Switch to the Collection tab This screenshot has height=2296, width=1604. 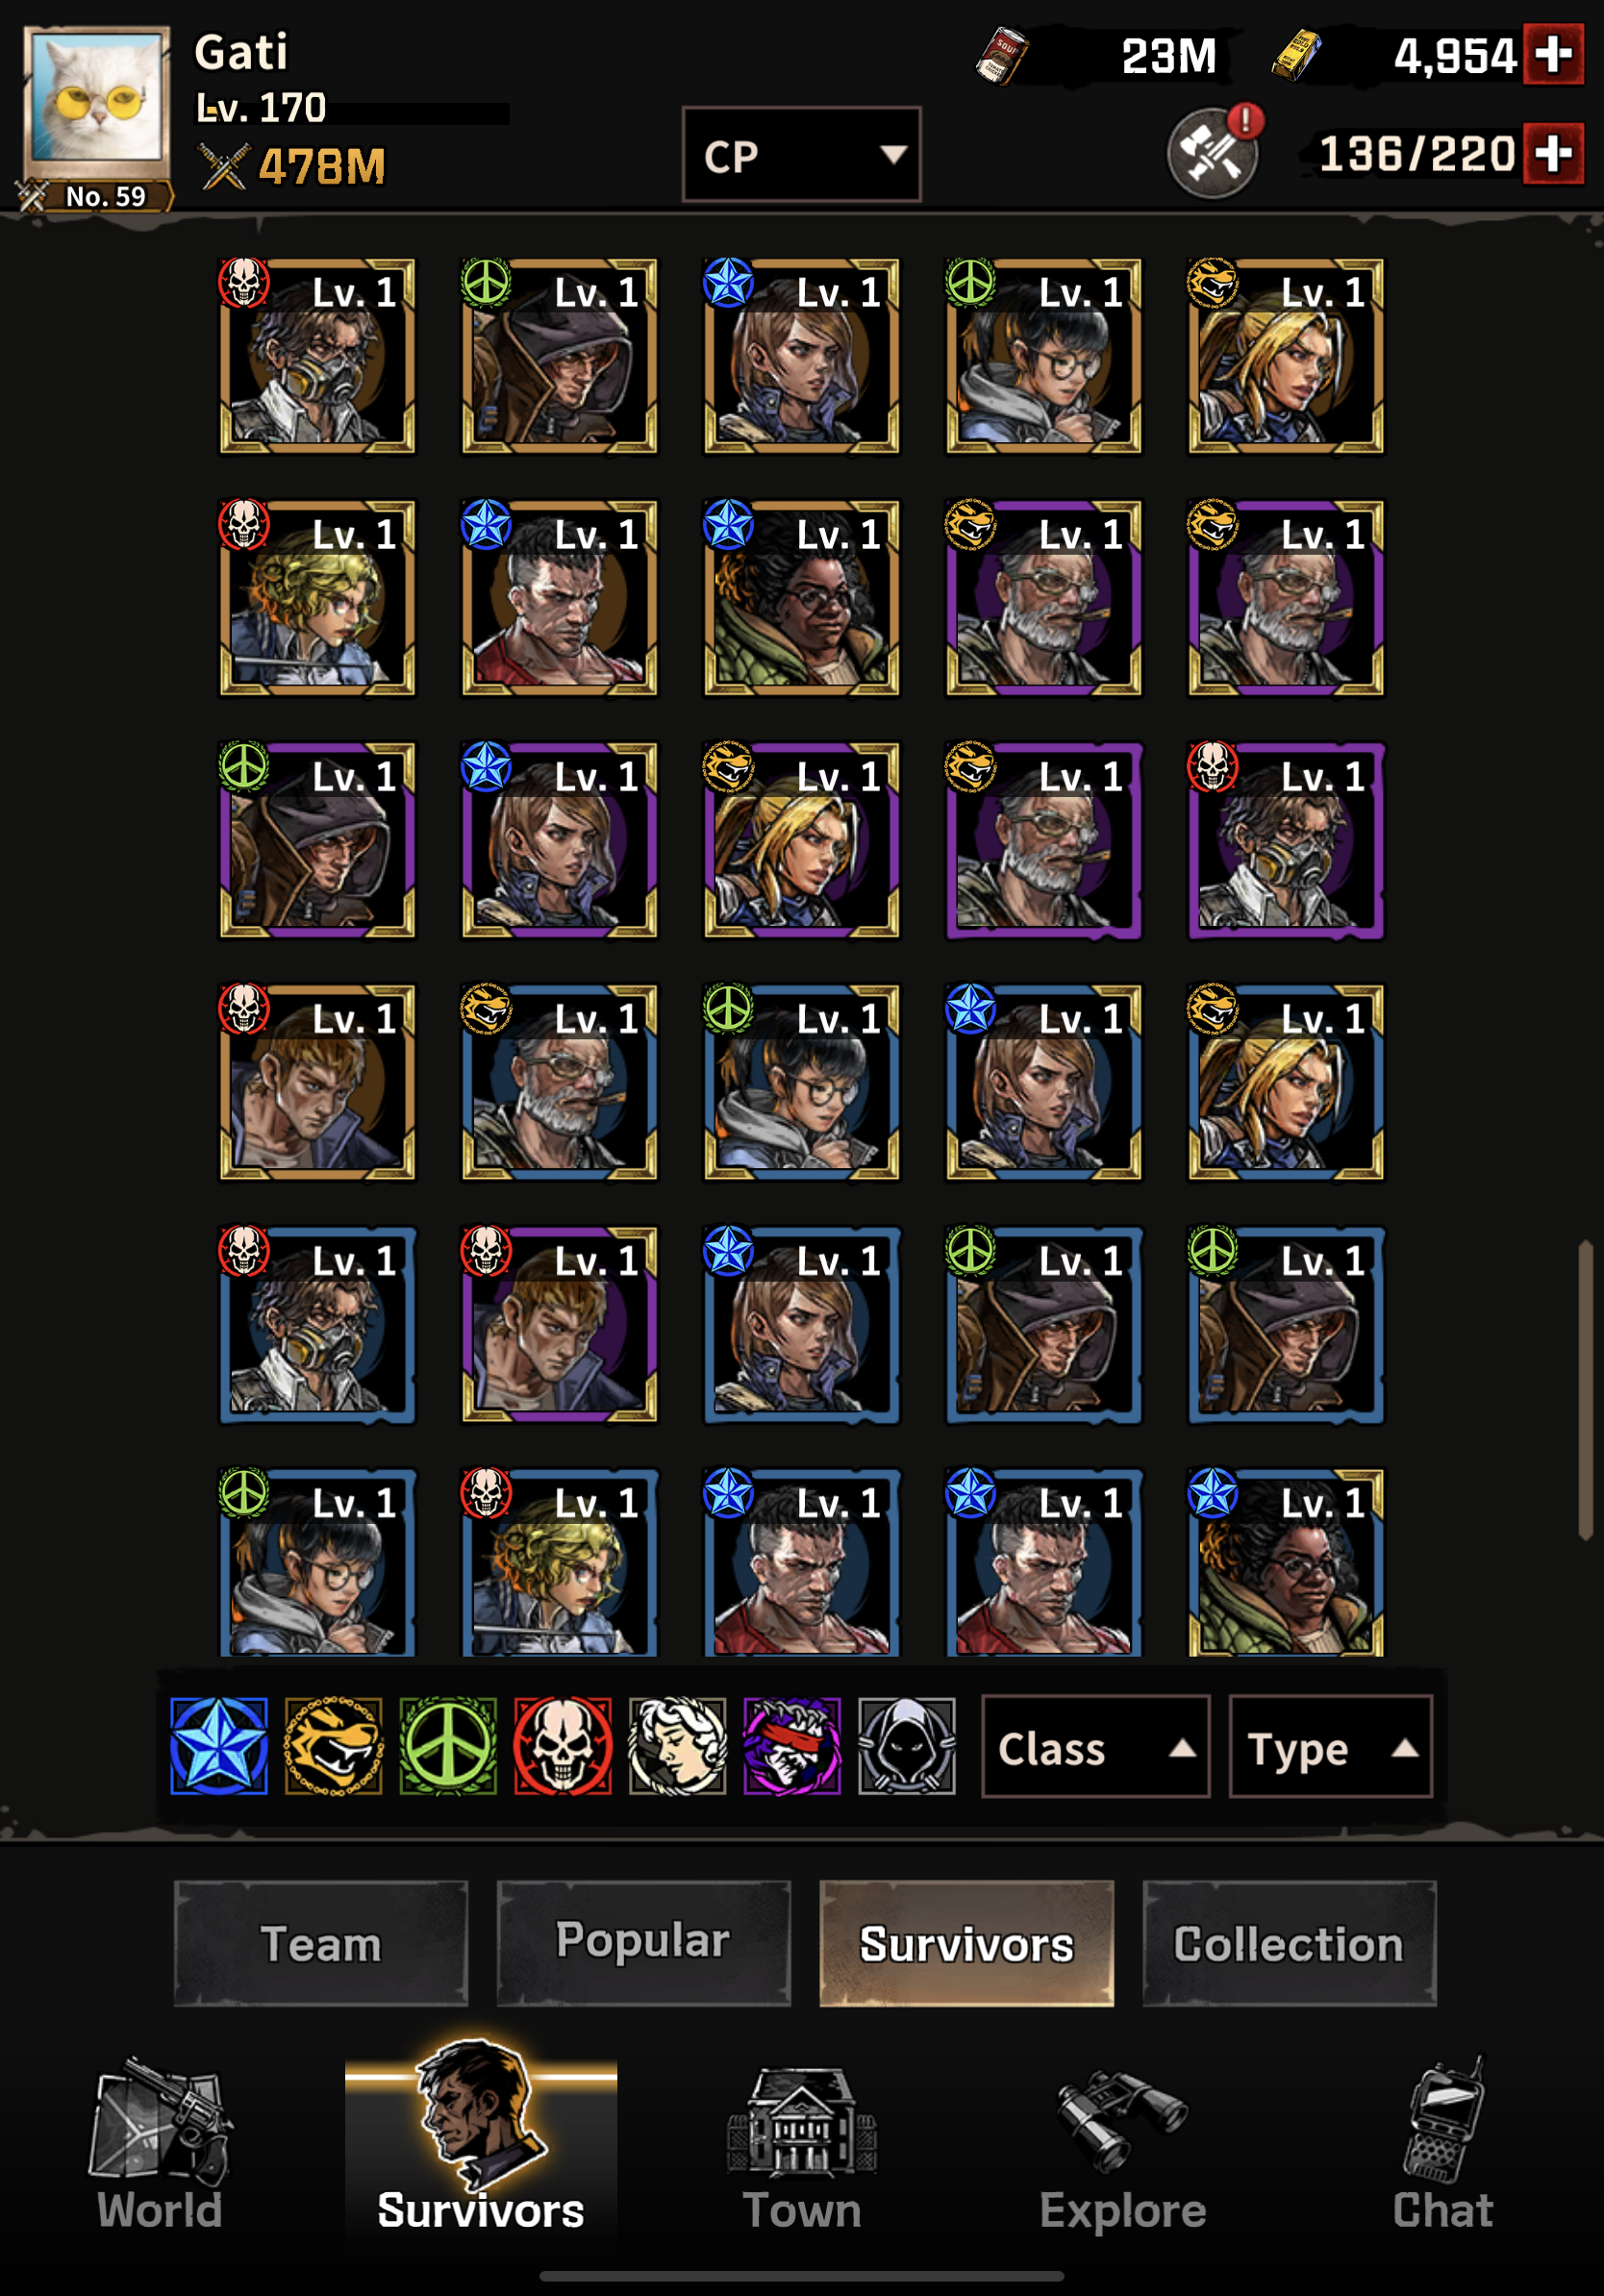tap(1289, 1943)
